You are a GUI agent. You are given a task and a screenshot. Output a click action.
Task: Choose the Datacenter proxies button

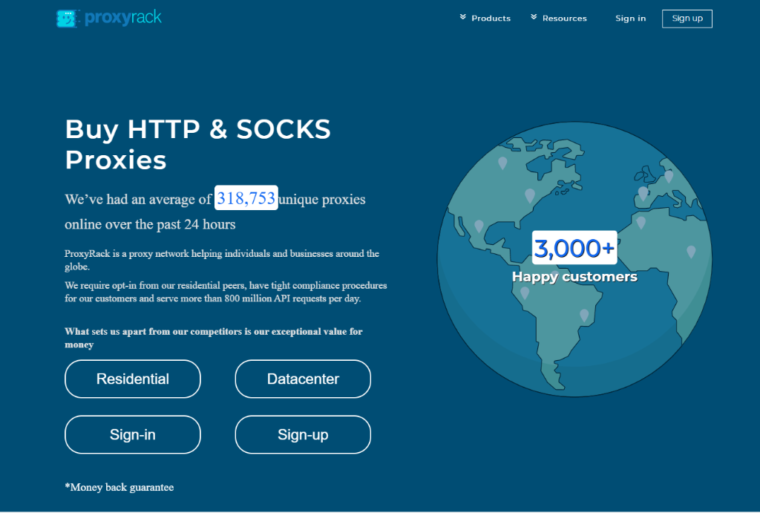tap(303, 379)
